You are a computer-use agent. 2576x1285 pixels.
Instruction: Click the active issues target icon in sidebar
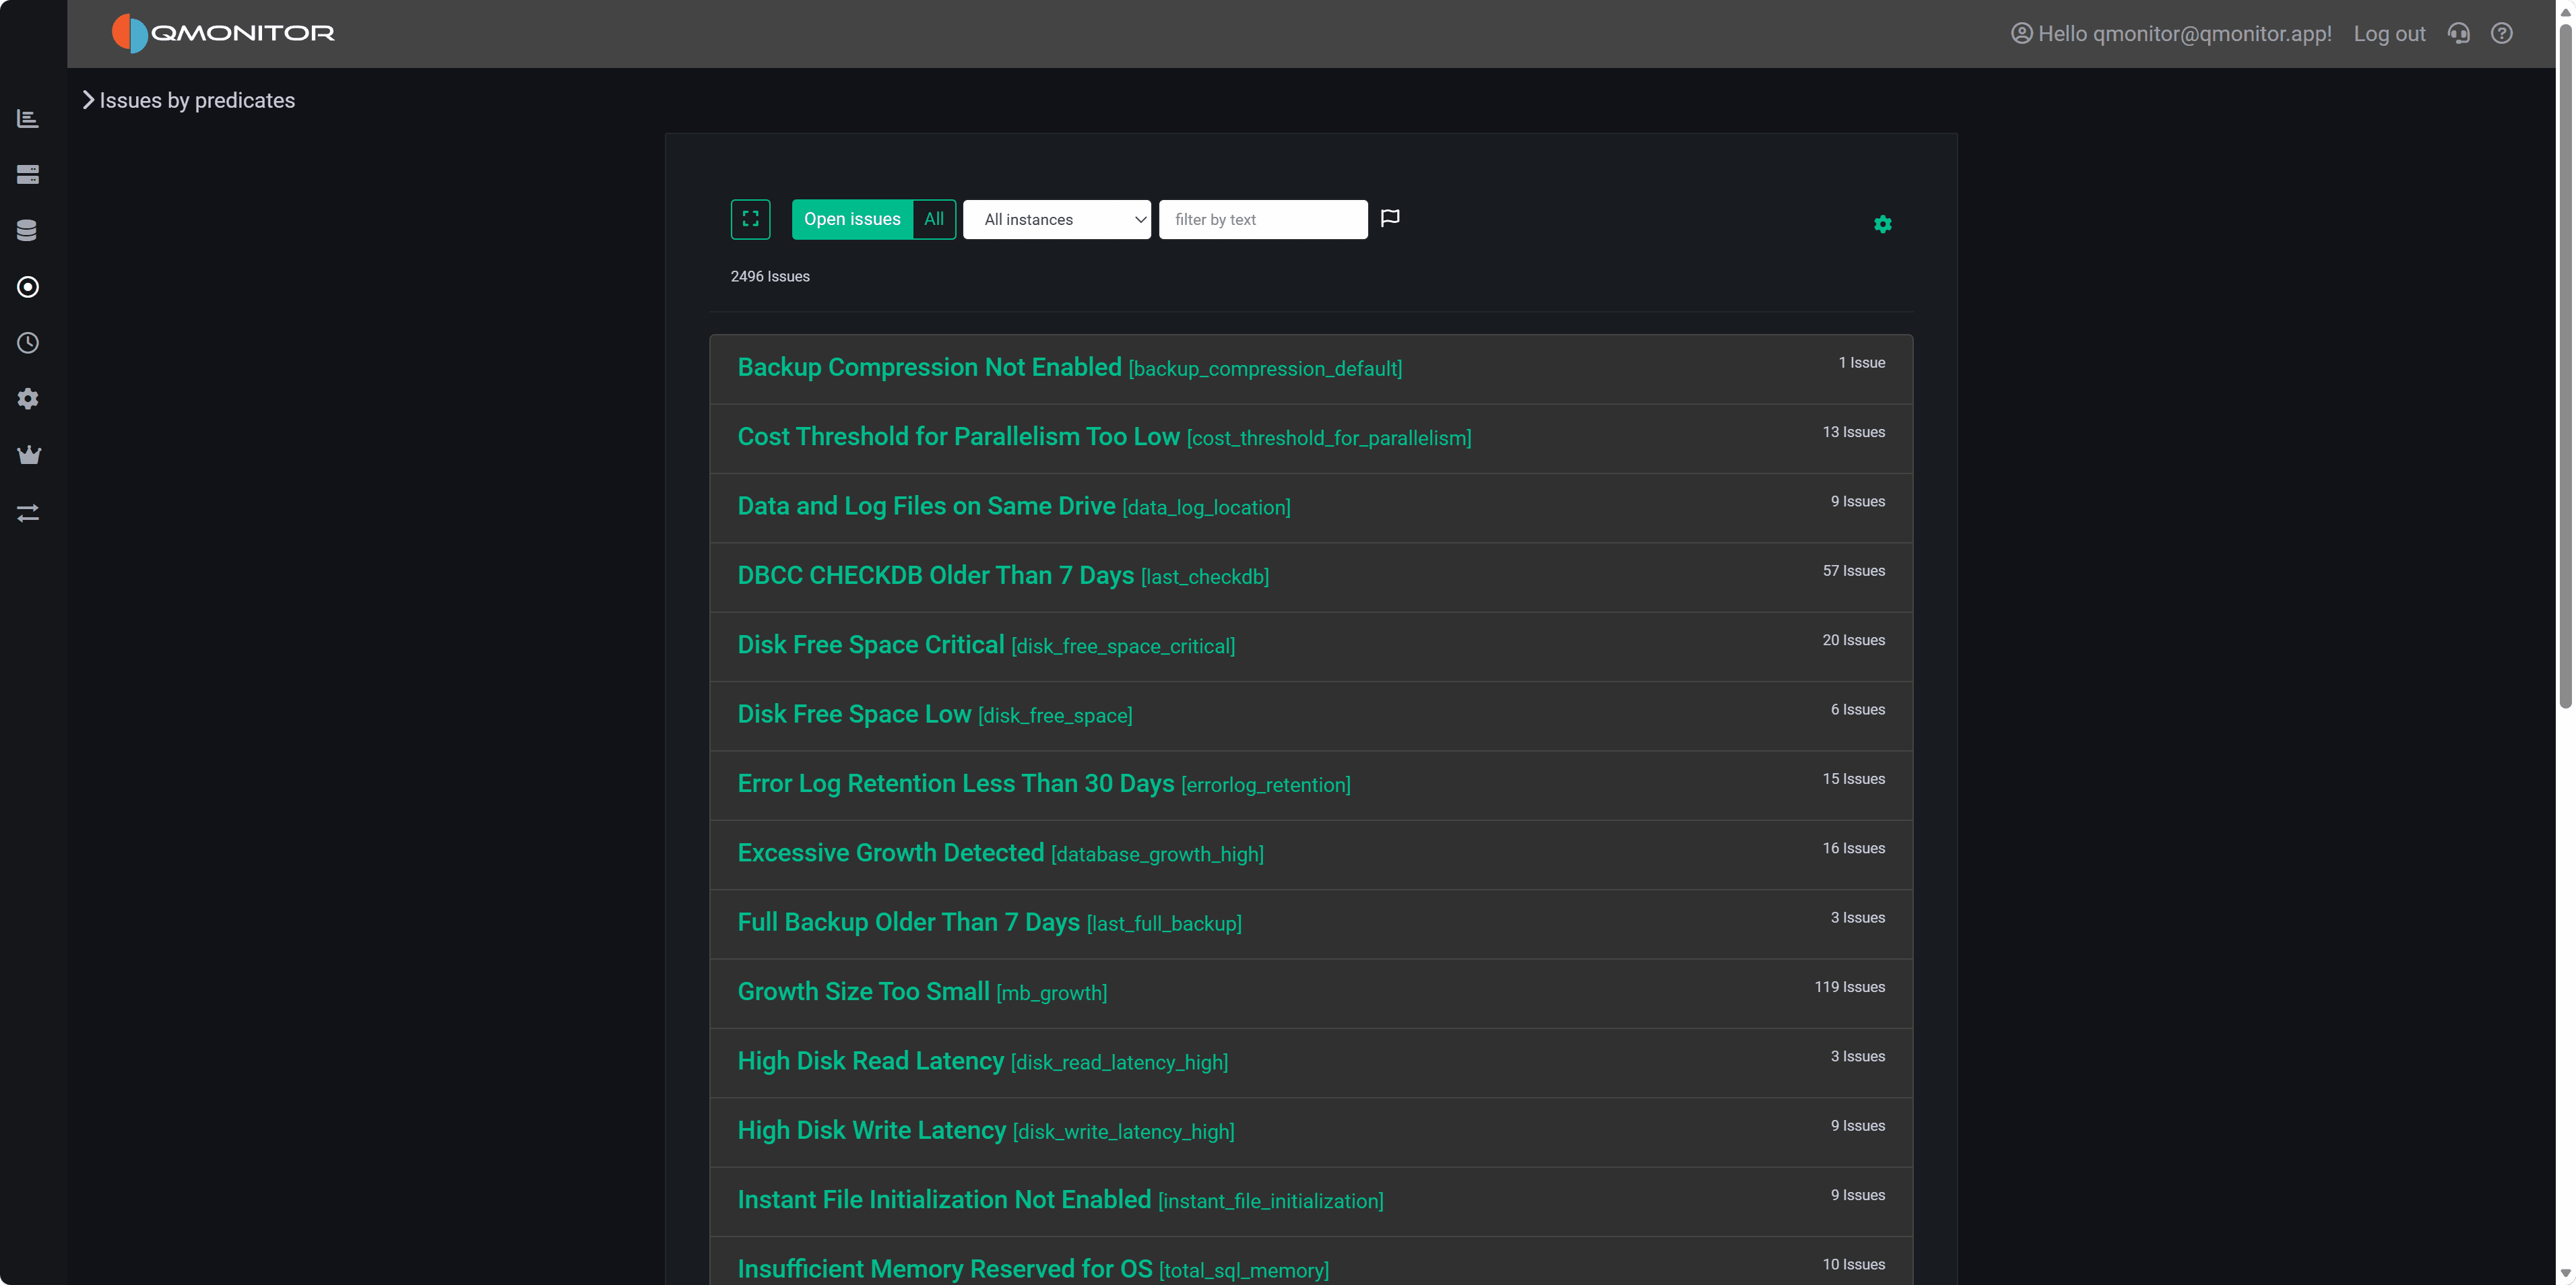pos(28,287)
